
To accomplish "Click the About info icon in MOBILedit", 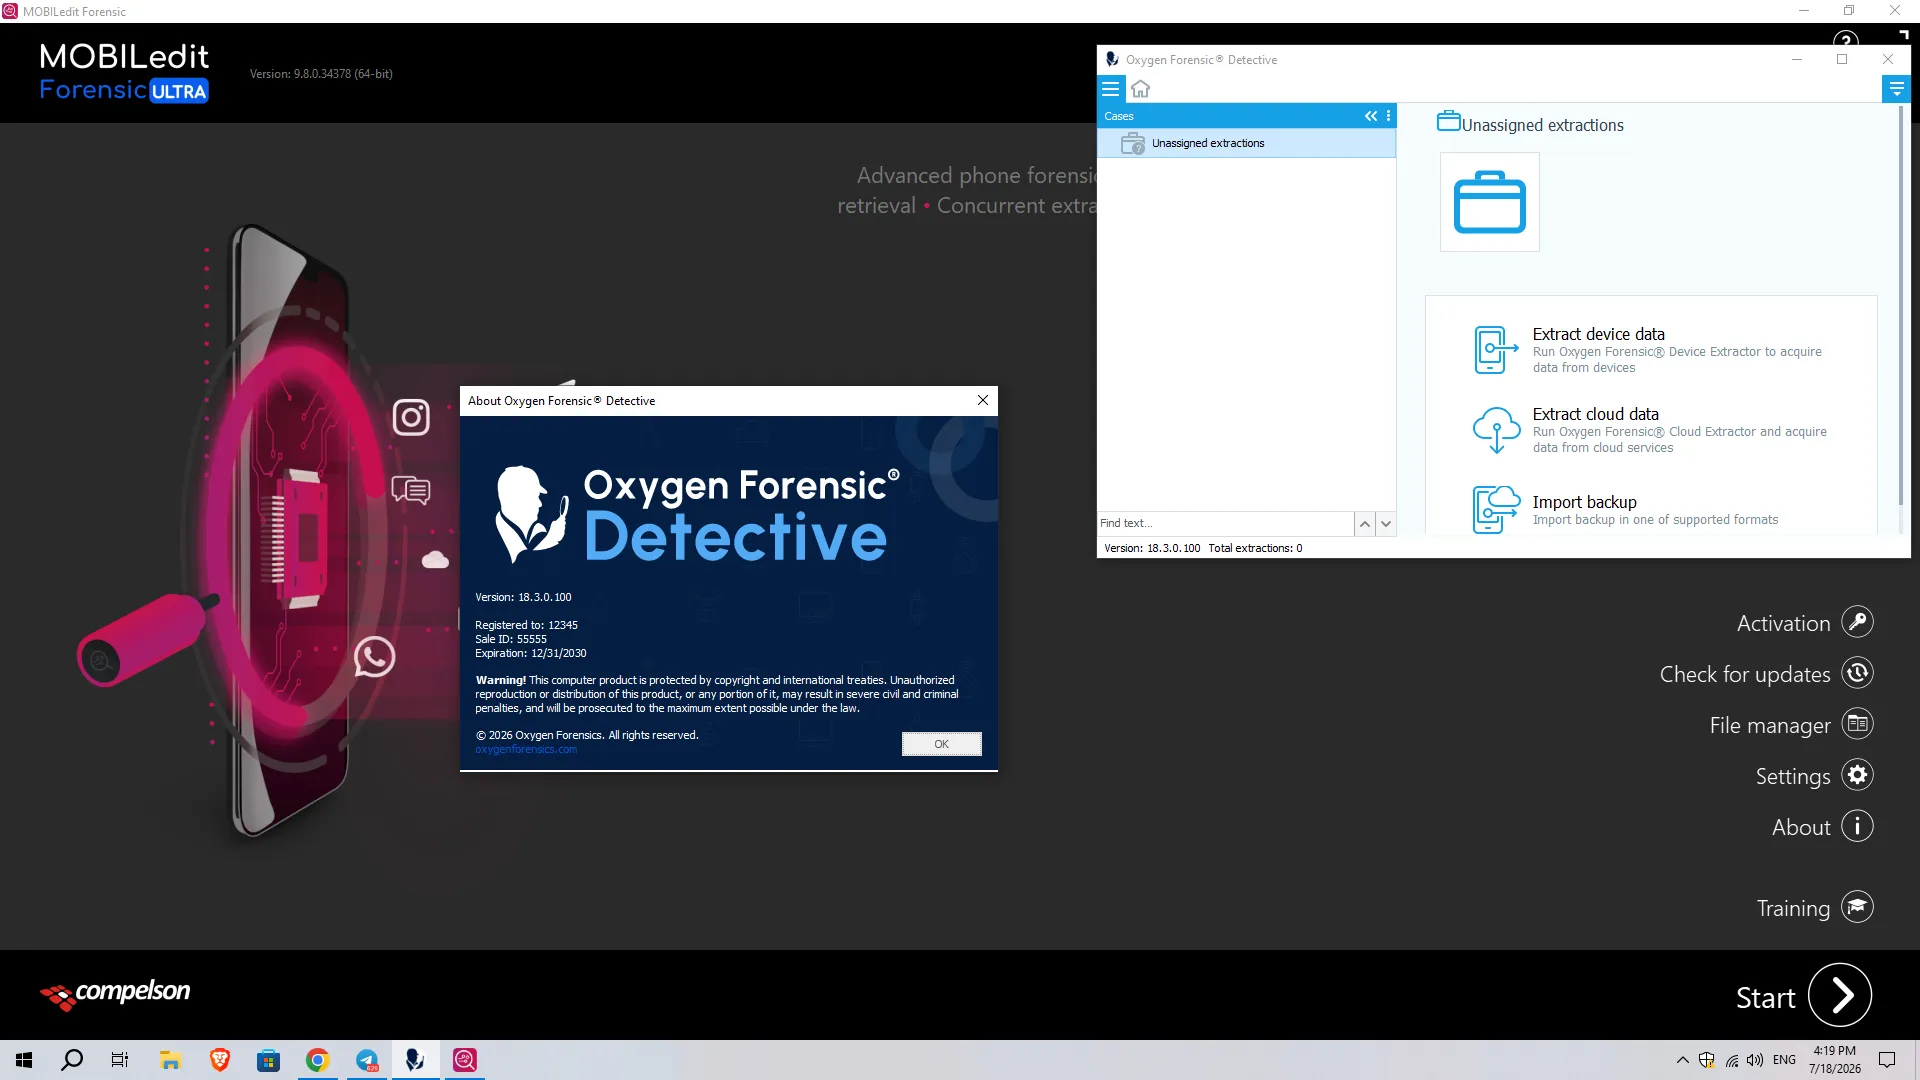I will (1857, 826).
